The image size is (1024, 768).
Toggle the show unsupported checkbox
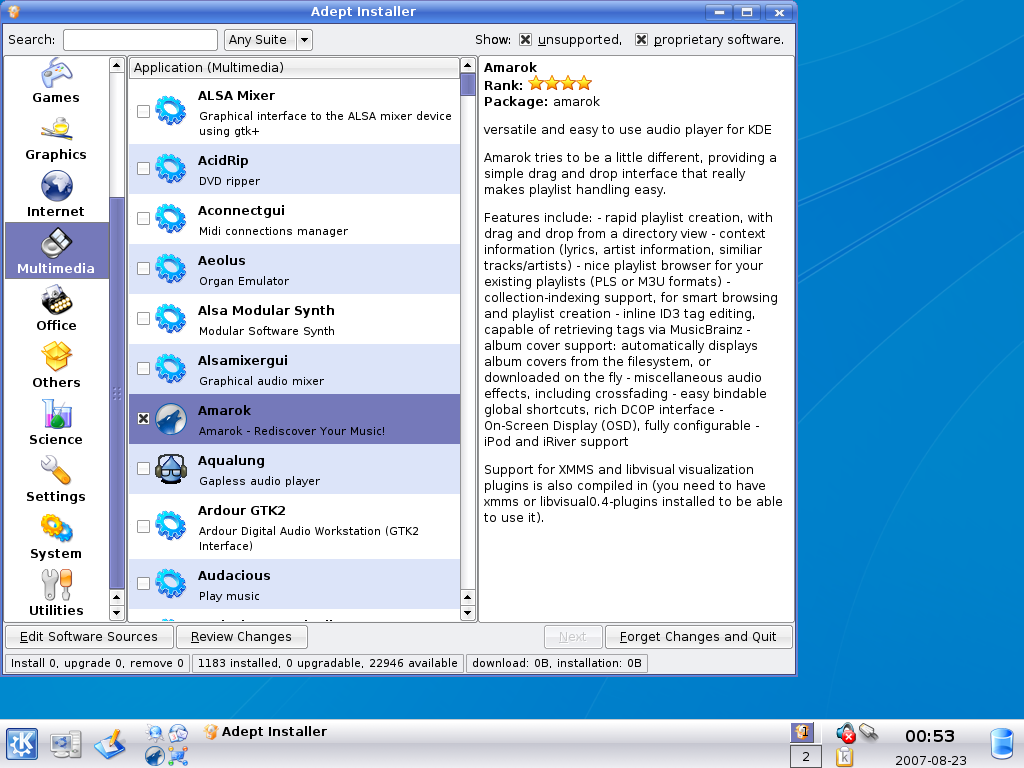coord(525,40)
